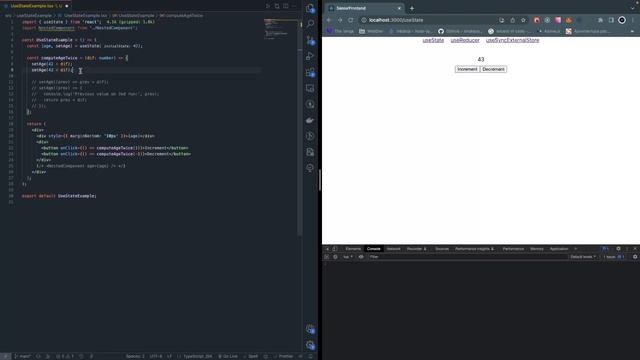
Task: Open the editor More Actions ellipsis
Action: pyautogui.click(x=294, y=6)
